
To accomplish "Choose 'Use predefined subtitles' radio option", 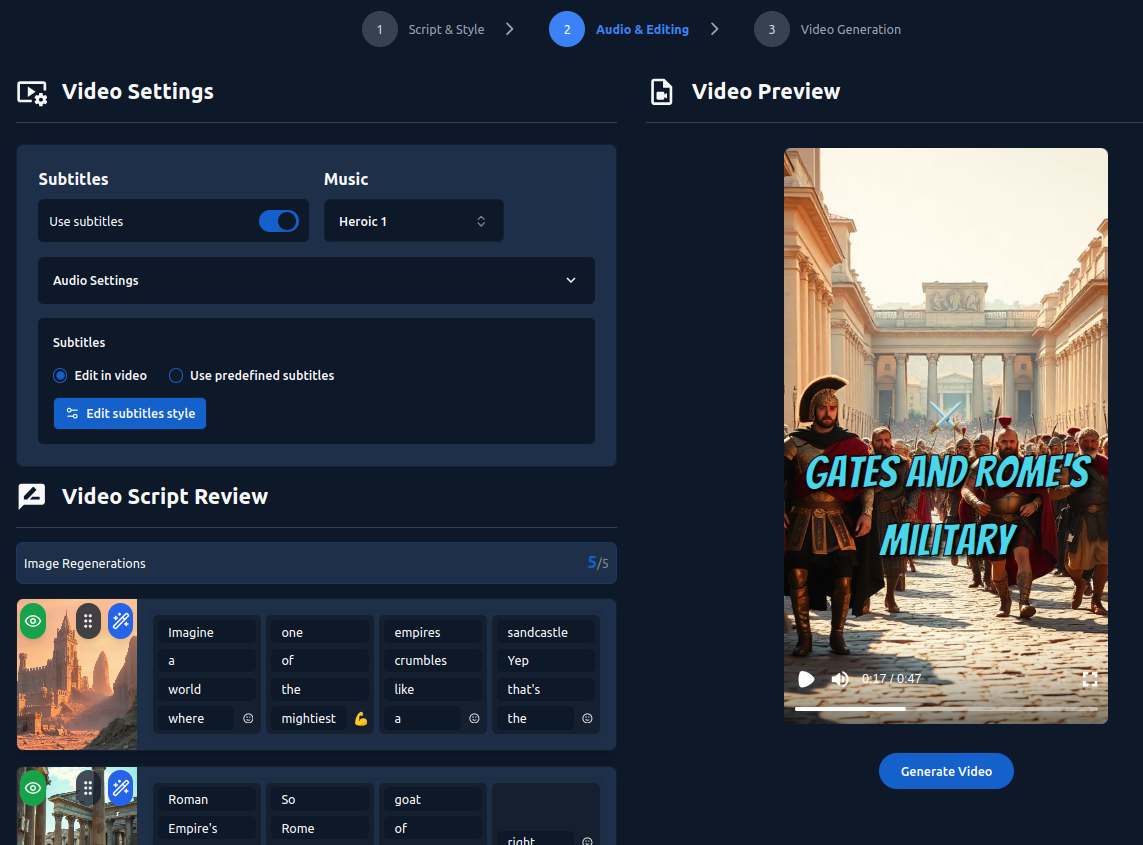I will click(x=176, y=376).
